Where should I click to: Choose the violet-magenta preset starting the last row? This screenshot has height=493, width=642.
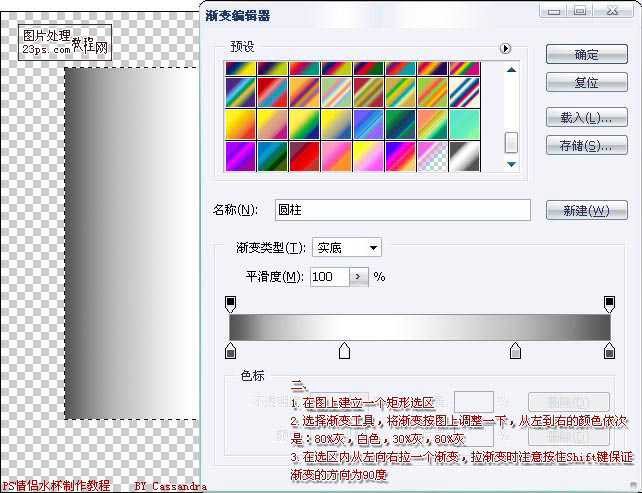click(x=240, y=156)
